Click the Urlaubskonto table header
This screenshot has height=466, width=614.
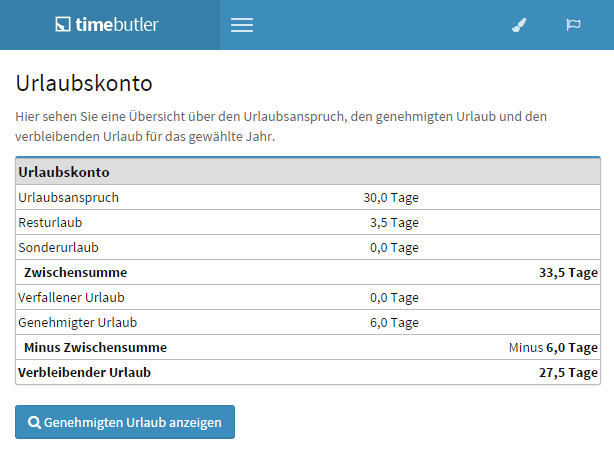(308, 172)
